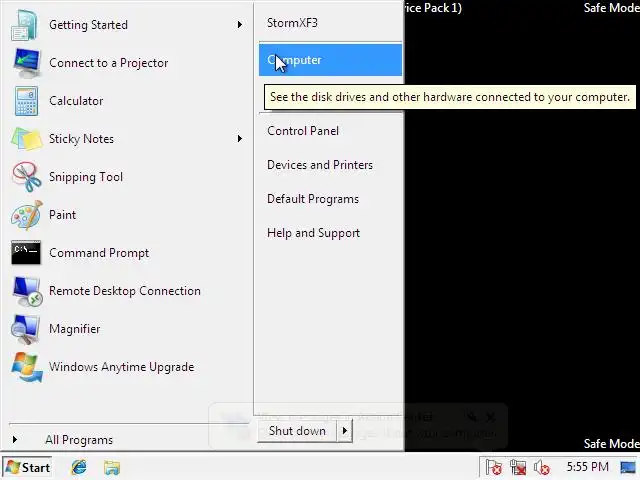Click the Action Center flag tray icon

coord(493,467)
